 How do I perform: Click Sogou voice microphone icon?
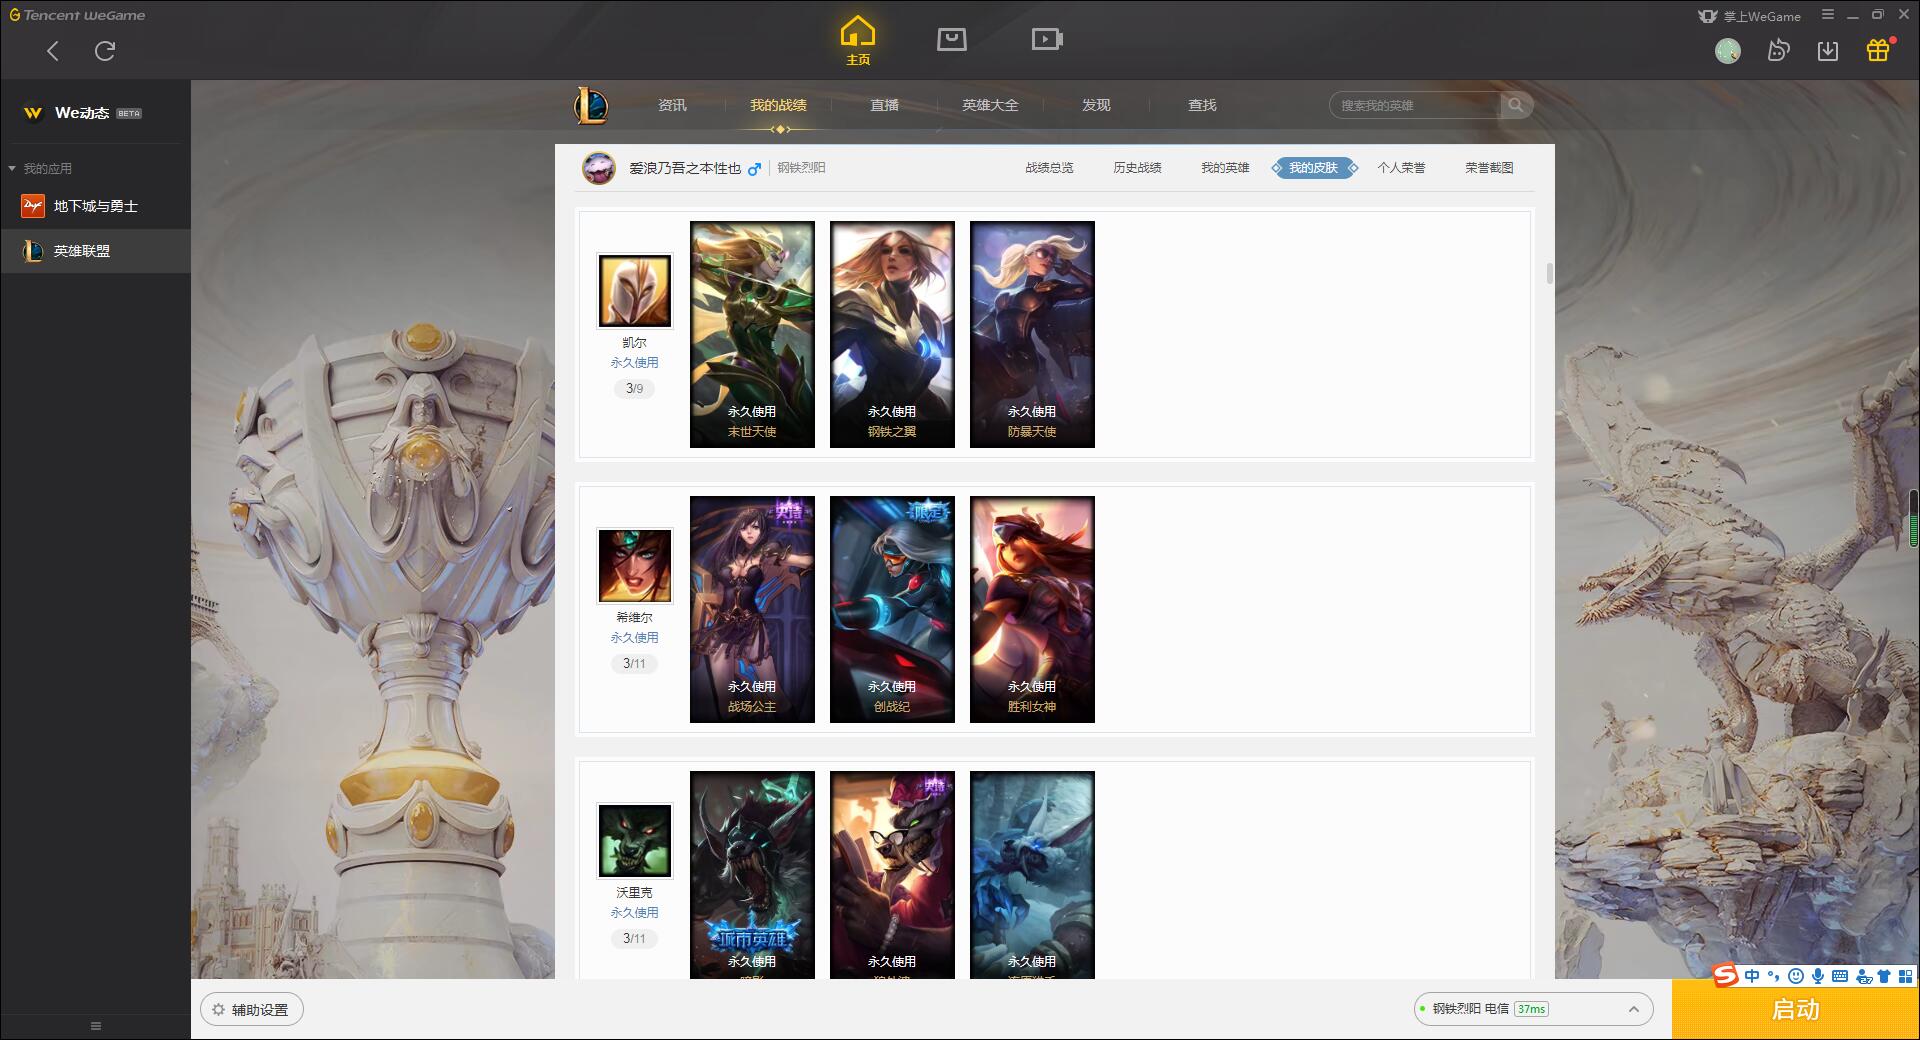pyautogui.click(x=1818, y=976)
